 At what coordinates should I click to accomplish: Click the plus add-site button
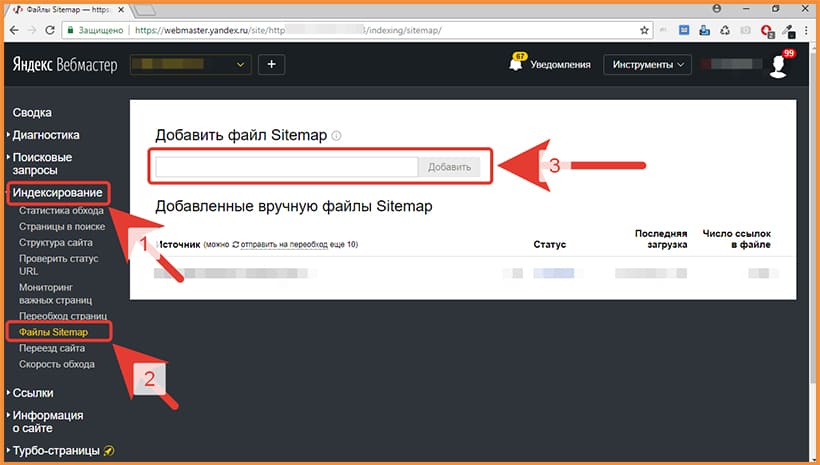pyautogui.click(x=271, y=64)
